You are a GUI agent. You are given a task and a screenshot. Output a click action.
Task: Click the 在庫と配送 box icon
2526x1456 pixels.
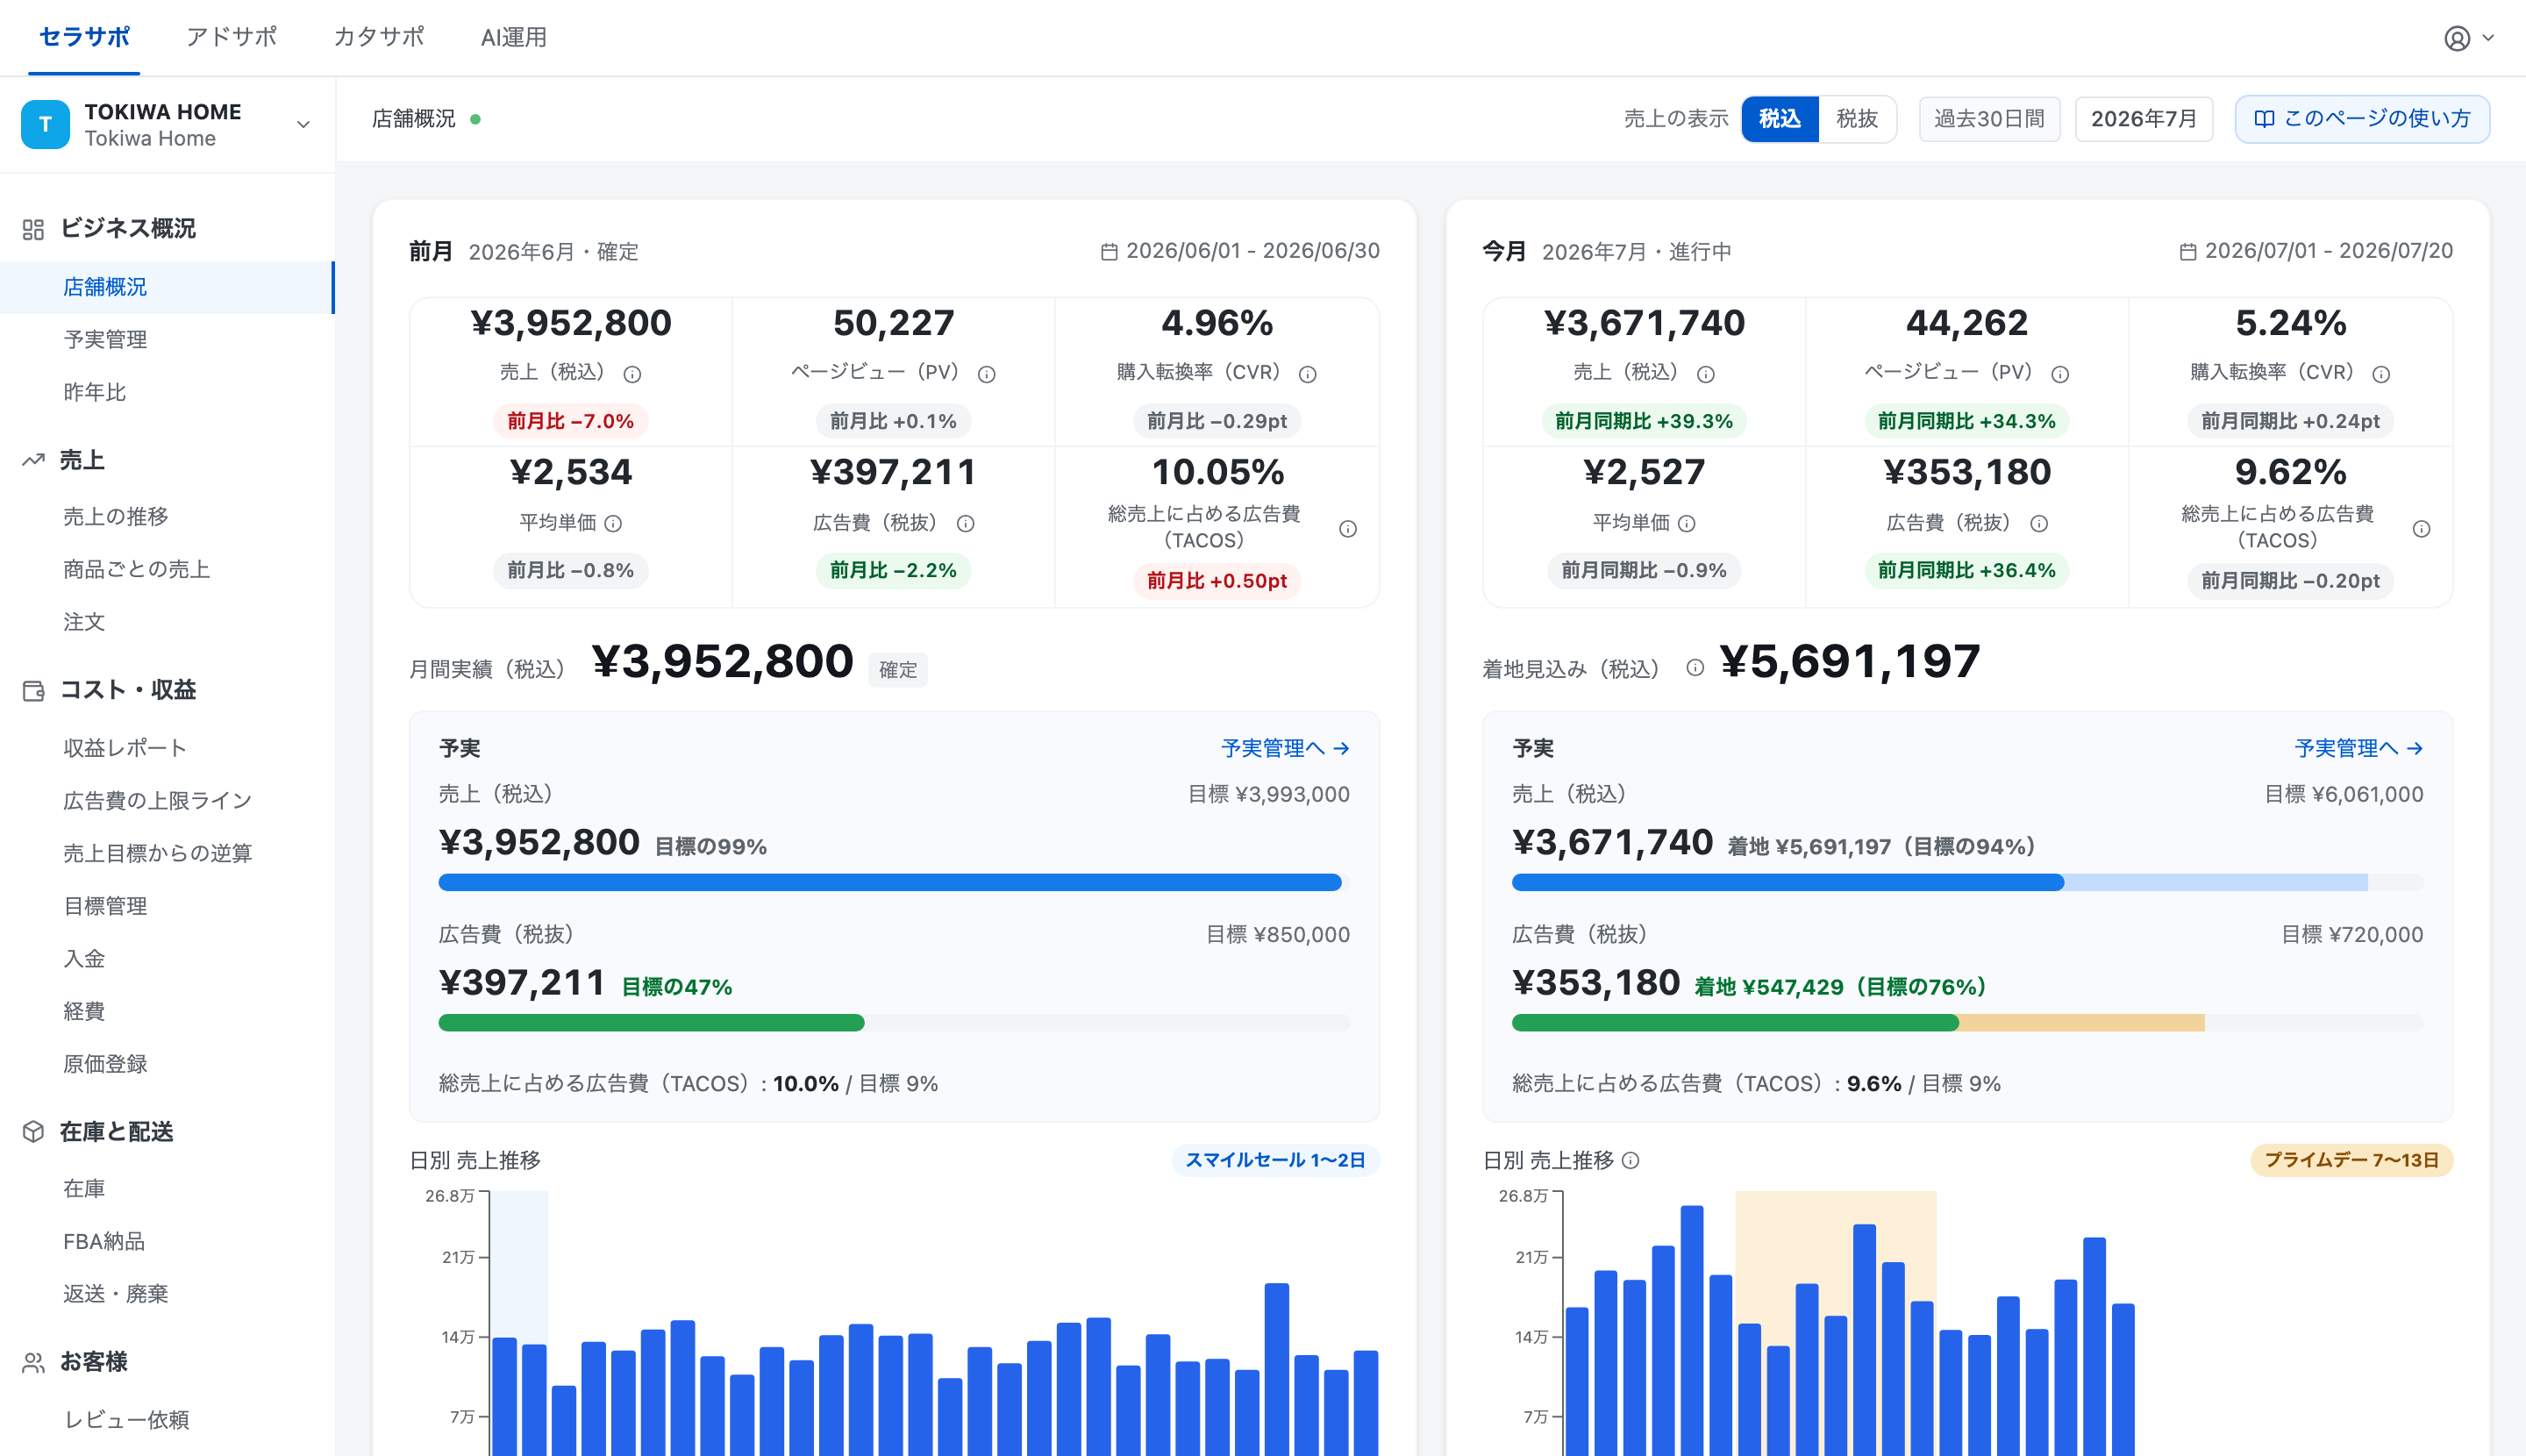[33, 1131]
